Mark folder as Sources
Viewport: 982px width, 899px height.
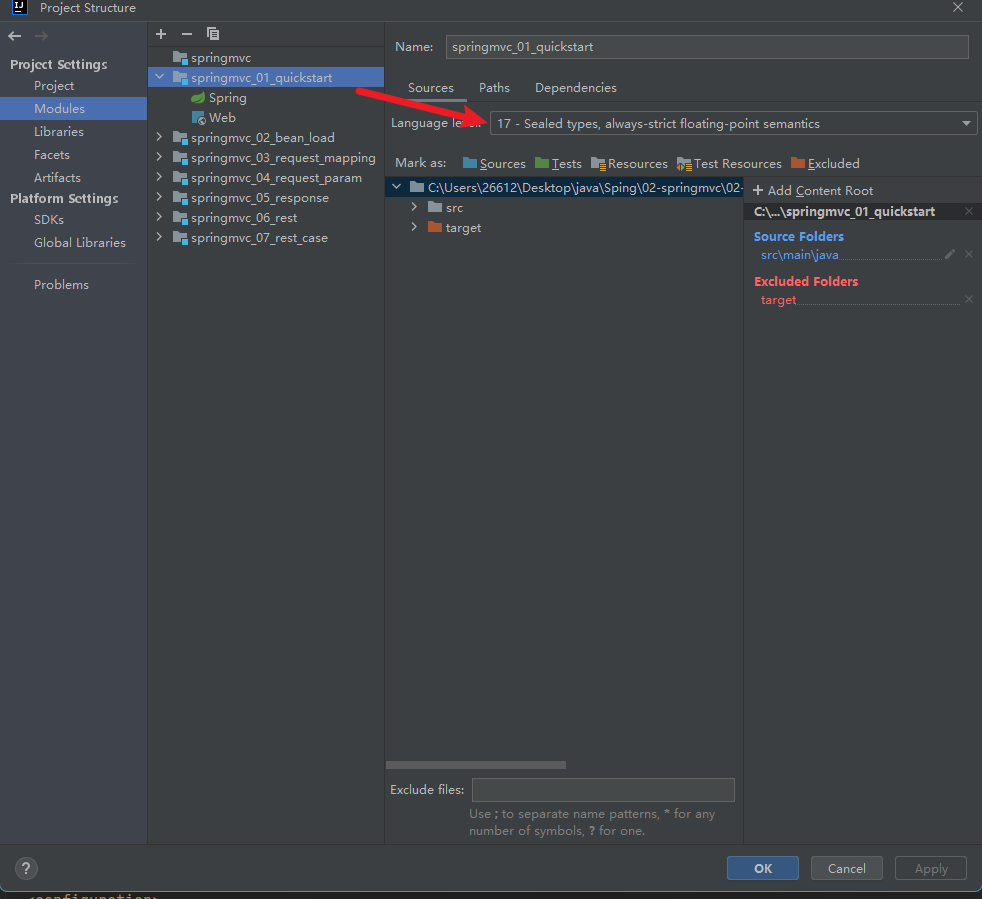pyautogui.click(x=494, y=164)
